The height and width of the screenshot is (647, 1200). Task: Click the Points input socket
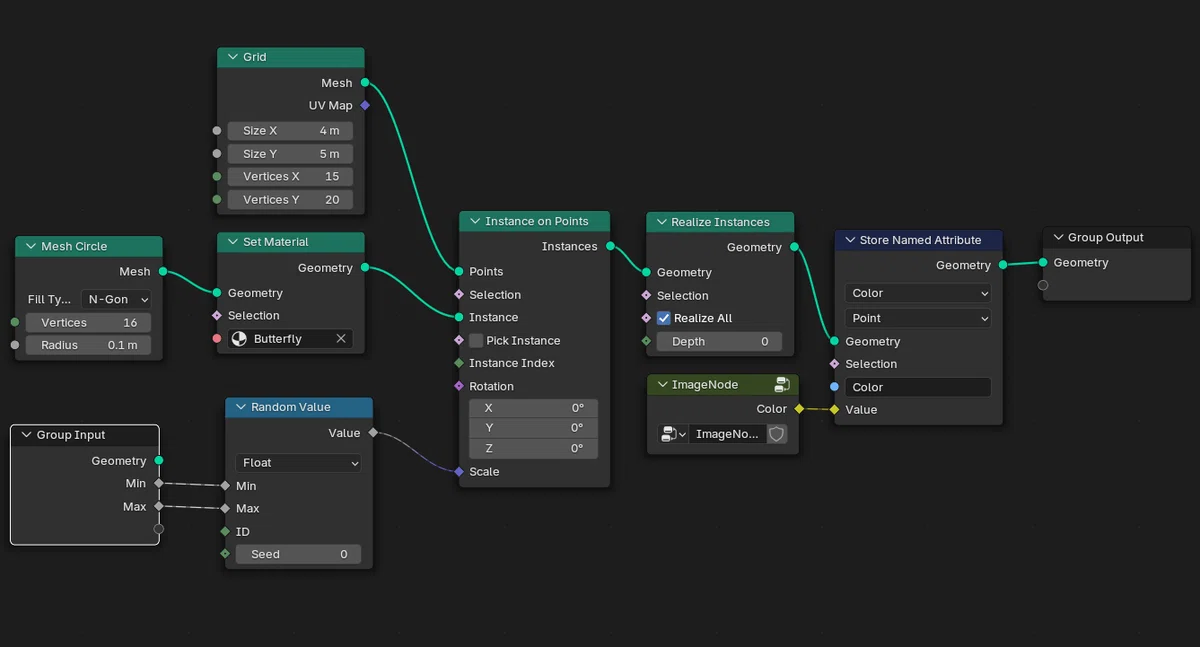[459, 271]
